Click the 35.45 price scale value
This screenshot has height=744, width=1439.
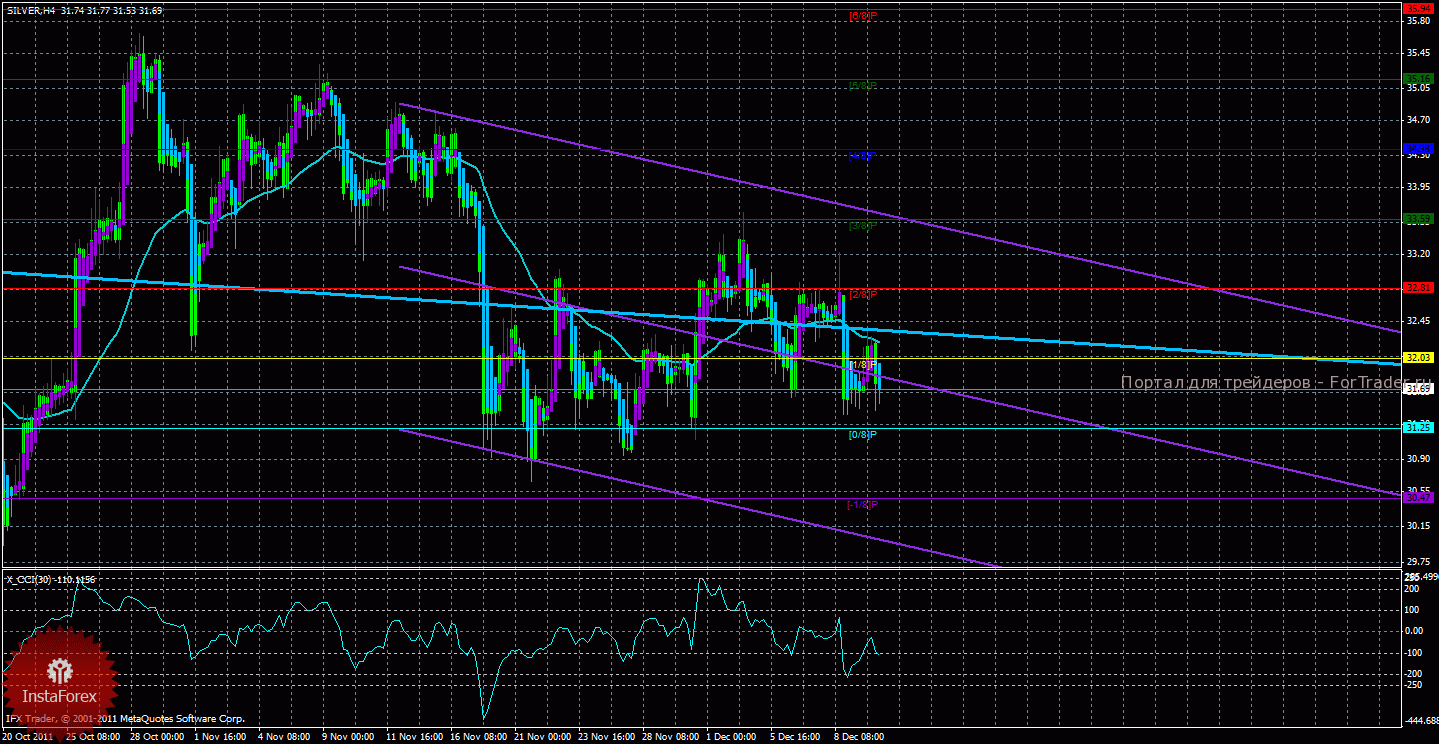tap(1418, 53)
